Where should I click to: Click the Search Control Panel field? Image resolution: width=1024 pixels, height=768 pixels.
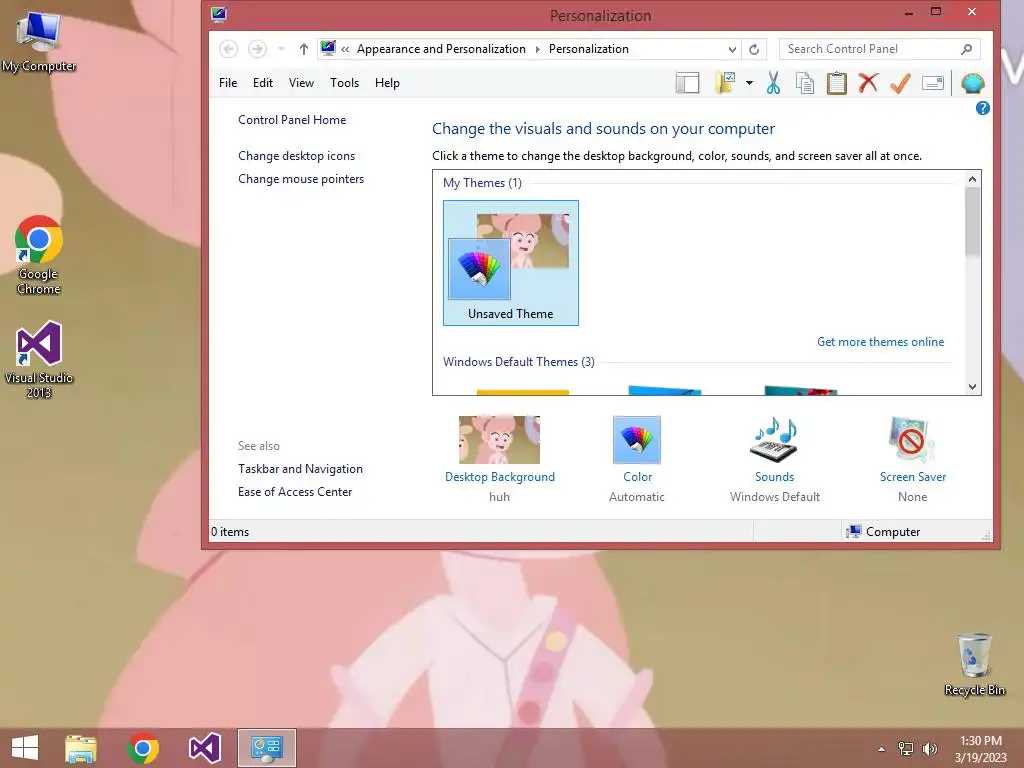tap(879, 49)
